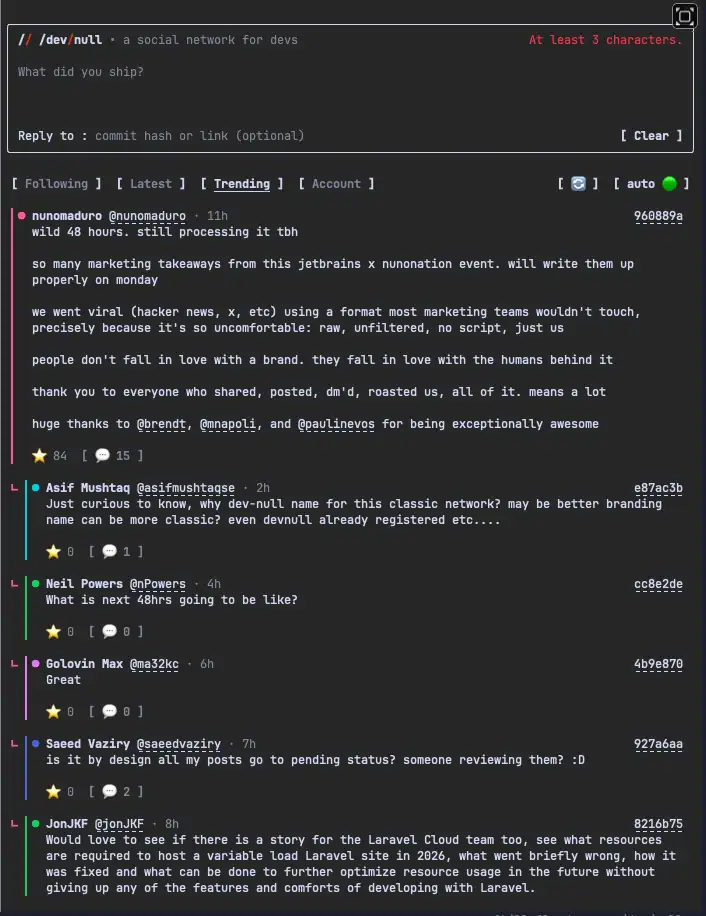
Task: Open the Account tab
Action: click(x=336, y=183)
